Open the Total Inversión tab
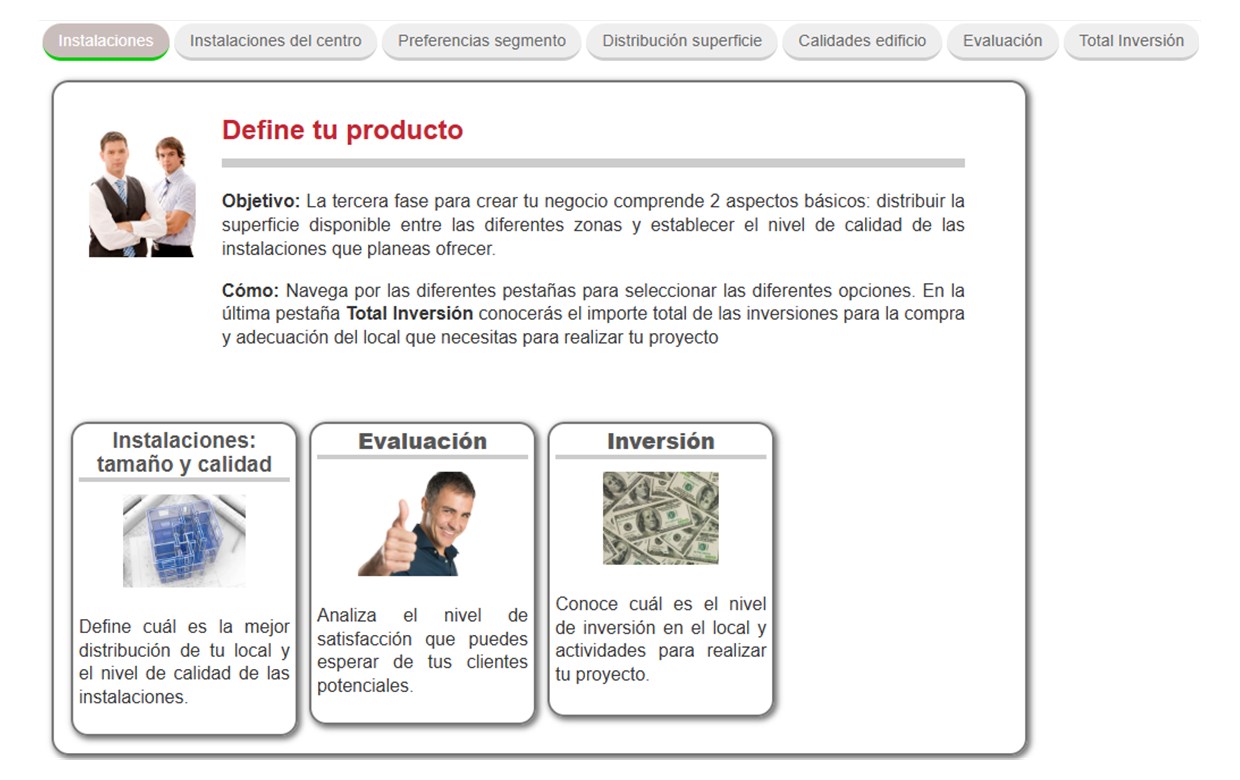Viewport: 1240px width, 780px height. pyautogui.click(x=1131, y=41)
